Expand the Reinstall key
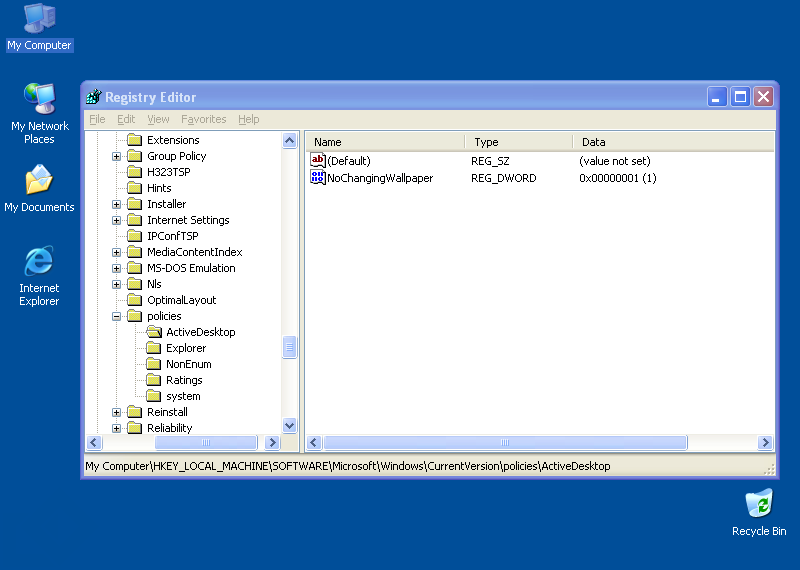The width and height of the screenshot is (800, 570). [116, 412]
